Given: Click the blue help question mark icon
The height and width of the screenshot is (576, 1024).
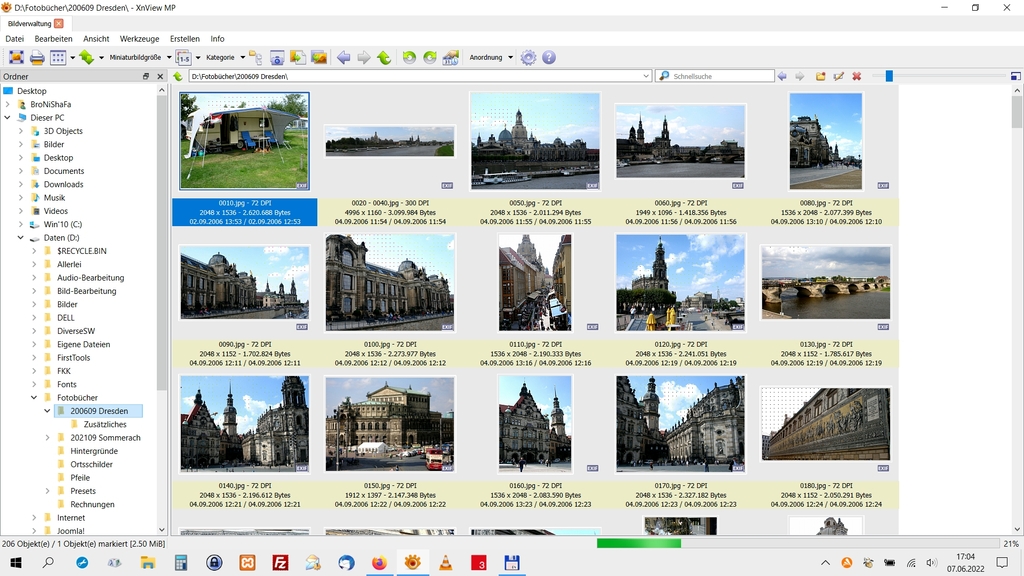Looking at the screenshot, I should 549,58.
